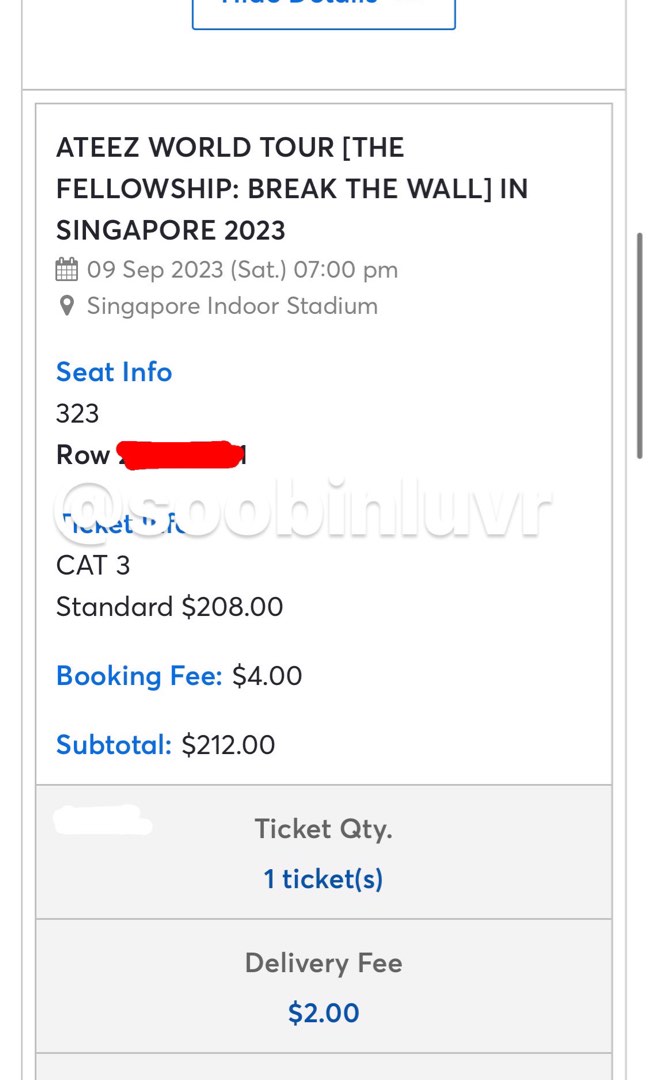
Task: Select the calendar icon to add event to calendar
Action: click(66, 269)
